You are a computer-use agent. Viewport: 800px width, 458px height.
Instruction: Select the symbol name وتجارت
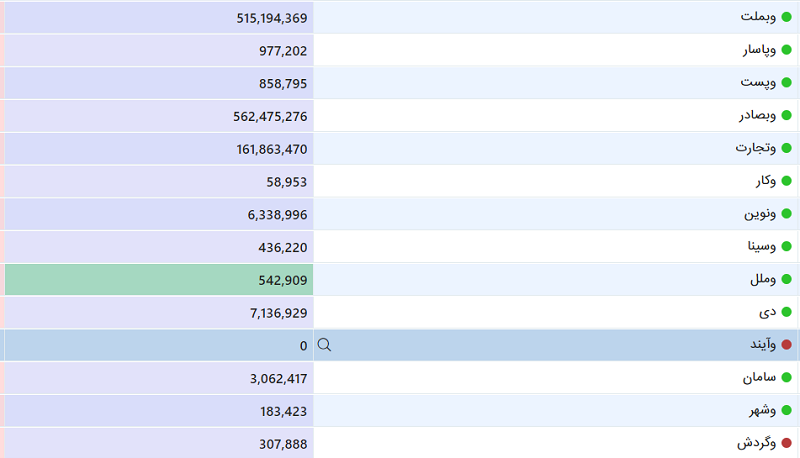(756, 148)
